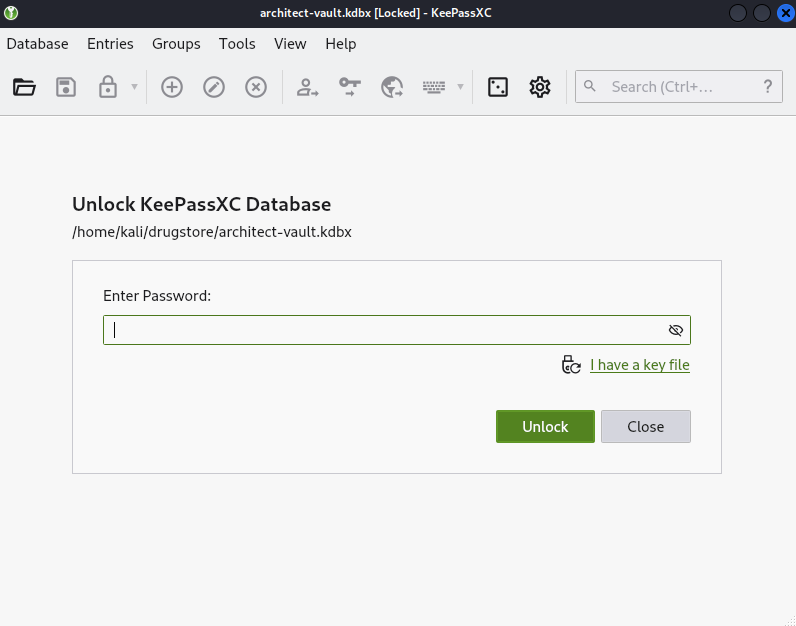796x626 pixels.
Task: Focus the Enter Password field
Action: pos(385,330)
